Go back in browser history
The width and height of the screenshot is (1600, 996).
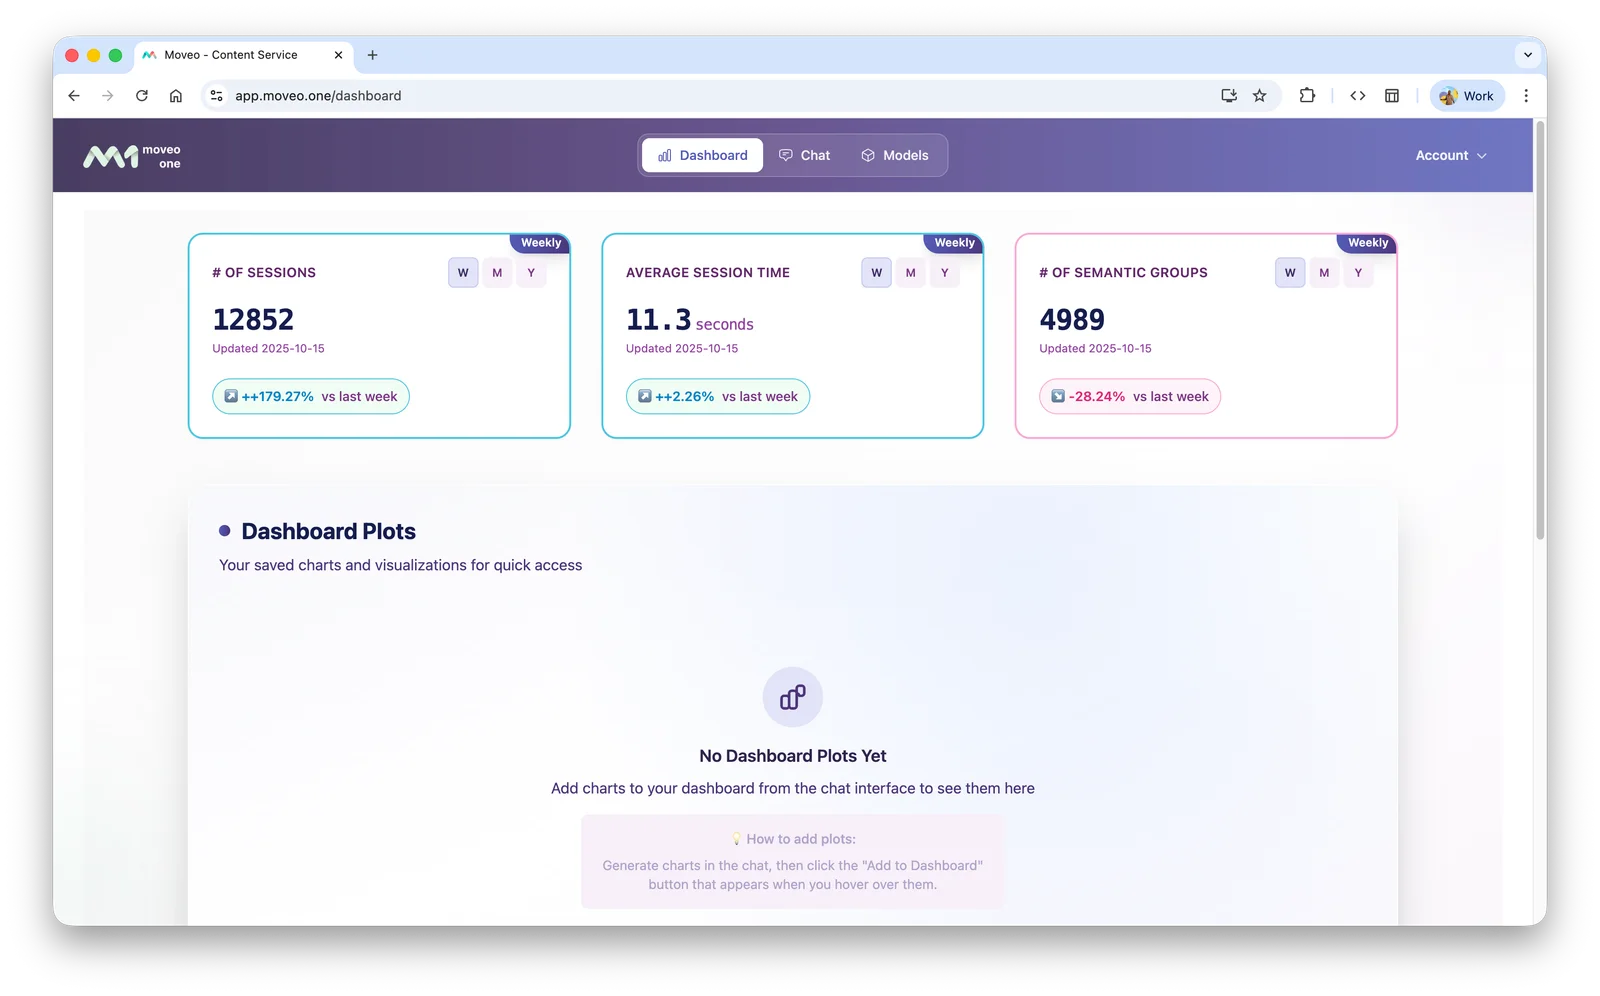(x=74, y=96)
